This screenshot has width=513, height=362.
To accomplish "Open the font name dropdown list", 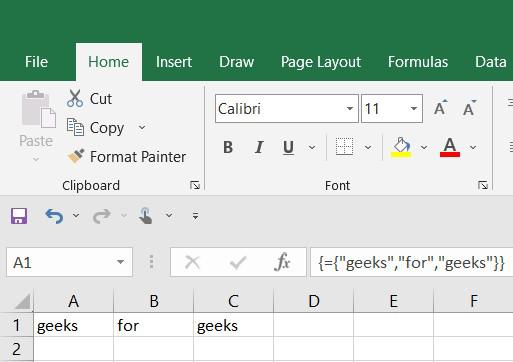I will pos(350,109).
